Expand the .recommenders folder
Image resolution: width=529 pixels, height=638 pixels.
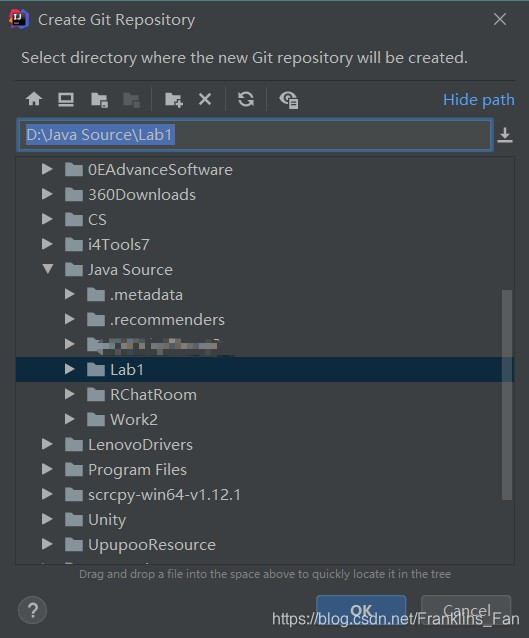click(70, 319)
